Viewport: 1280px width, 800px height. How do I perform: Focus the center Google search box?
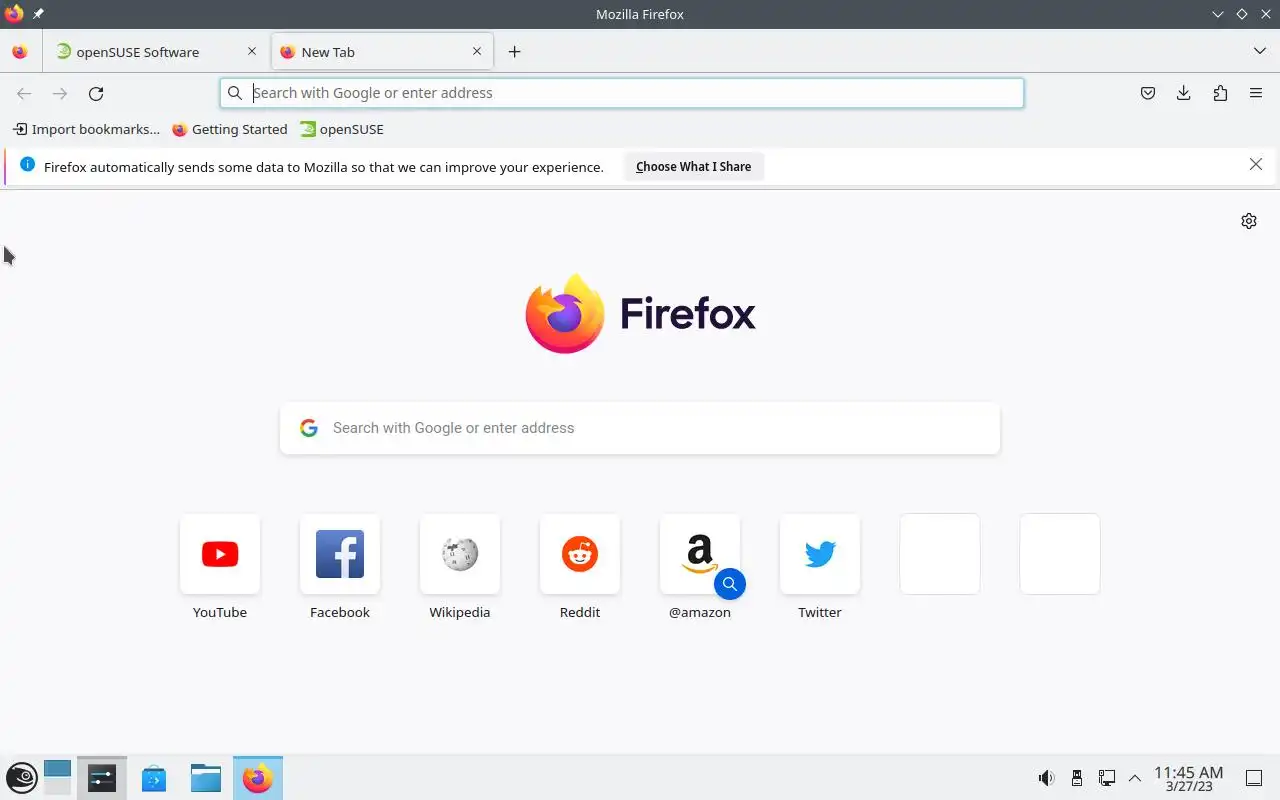(640, 428)
